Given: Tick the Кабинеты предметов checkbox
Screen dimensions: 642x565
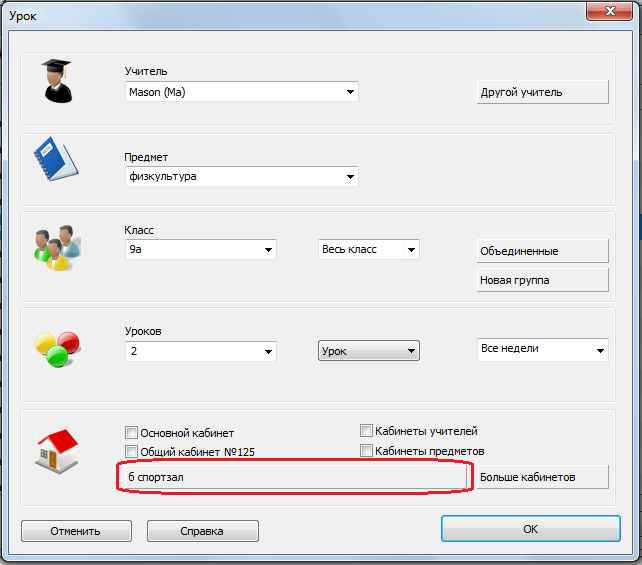Looking at the screenshot, I should pyautogui.click(x=366, y=451).
